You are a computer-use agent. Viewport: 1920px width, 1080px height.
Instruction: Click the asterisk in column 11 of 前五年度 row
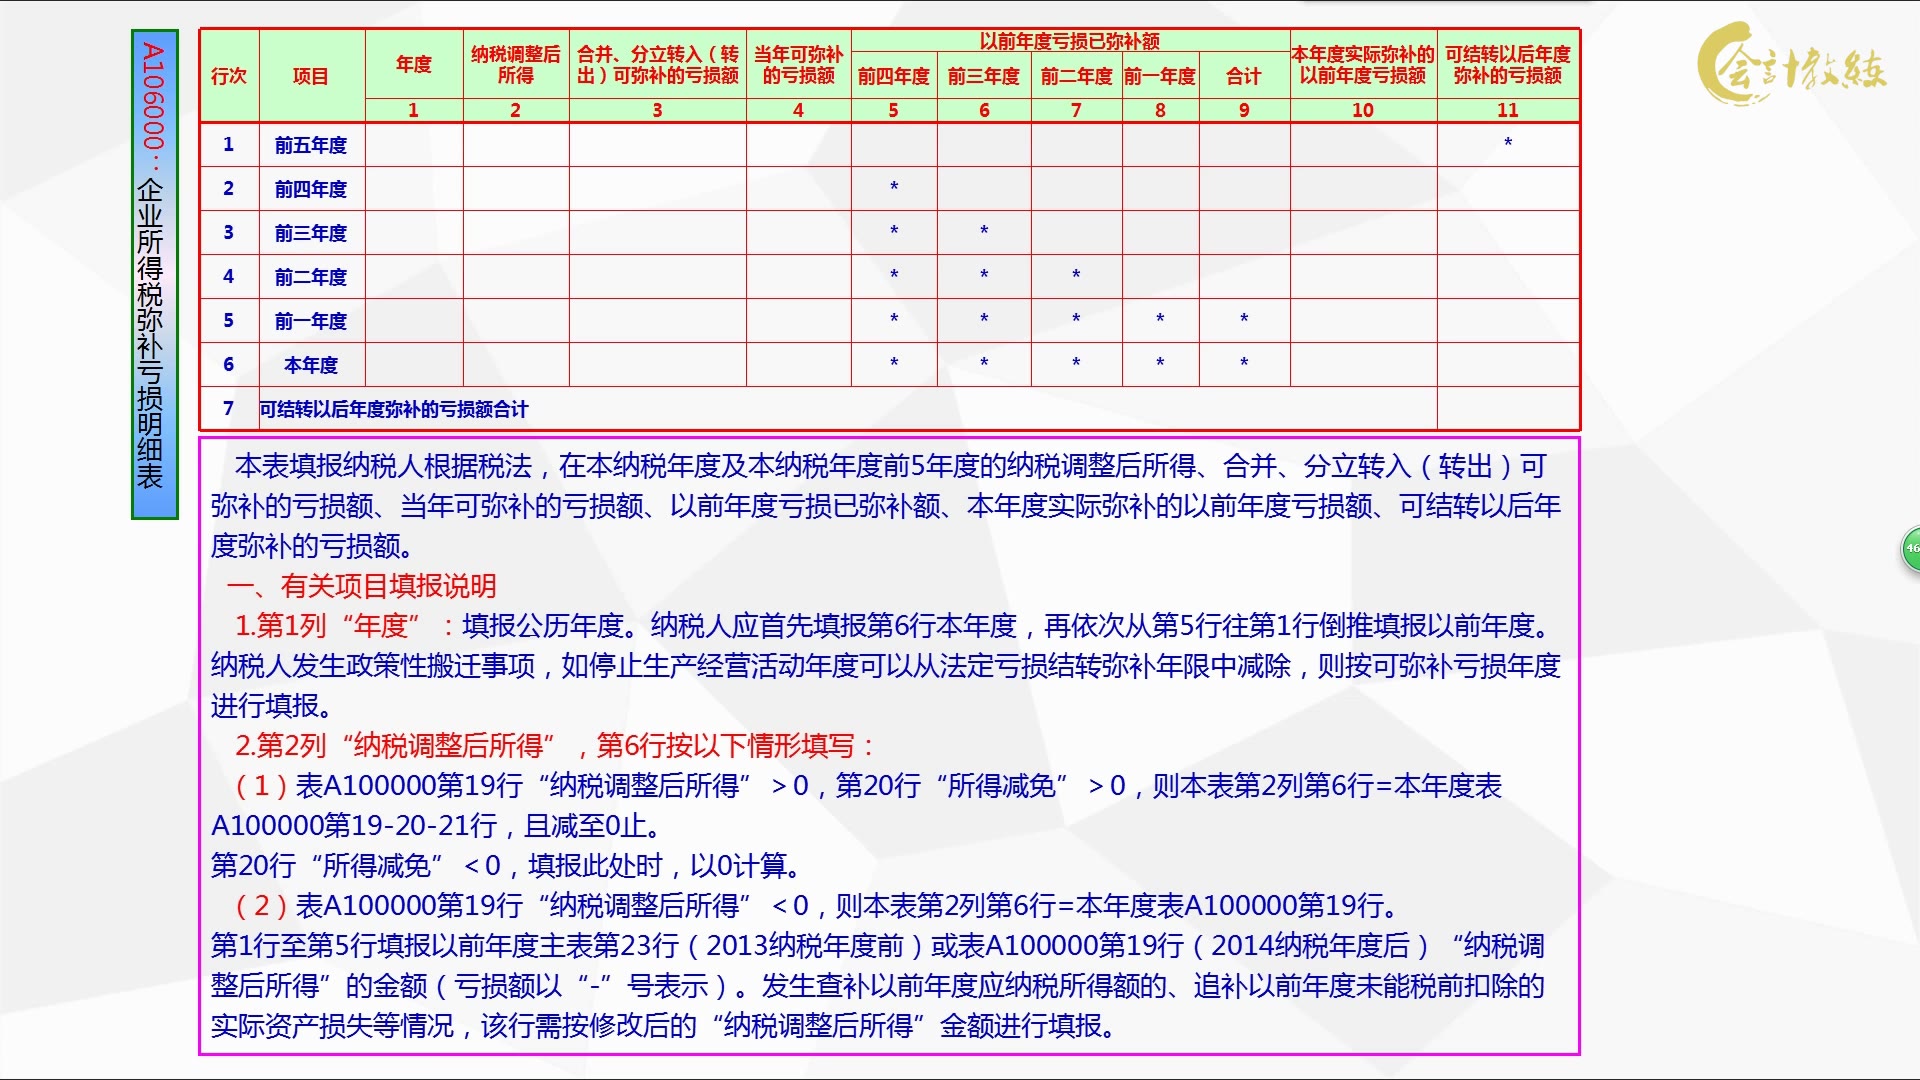(1508, 143)
